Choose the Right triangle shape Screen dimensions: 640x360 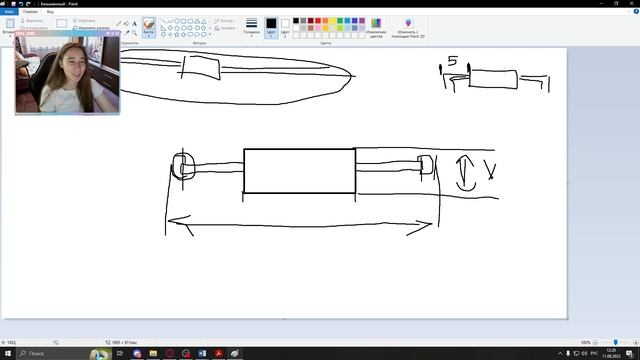point(163,28)
